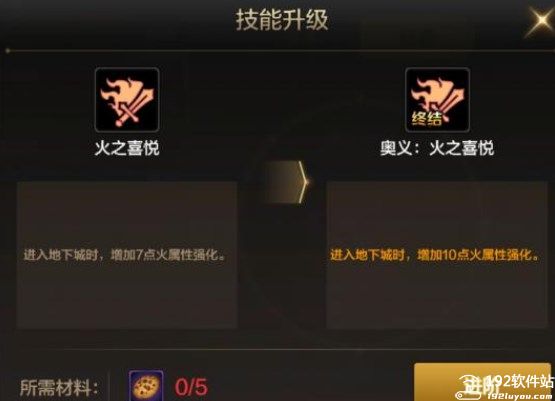Select the 火之喜悦 skill name label

[x=127, y=148]
